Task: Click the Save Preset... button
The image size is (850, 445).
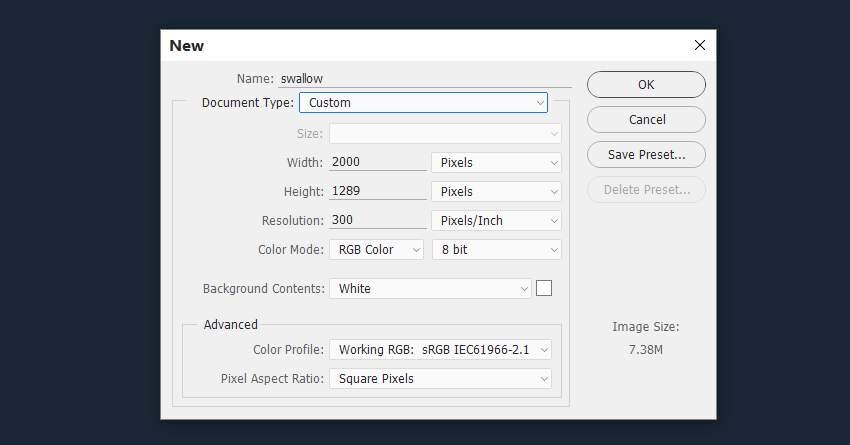Action: tap(646, 155)
